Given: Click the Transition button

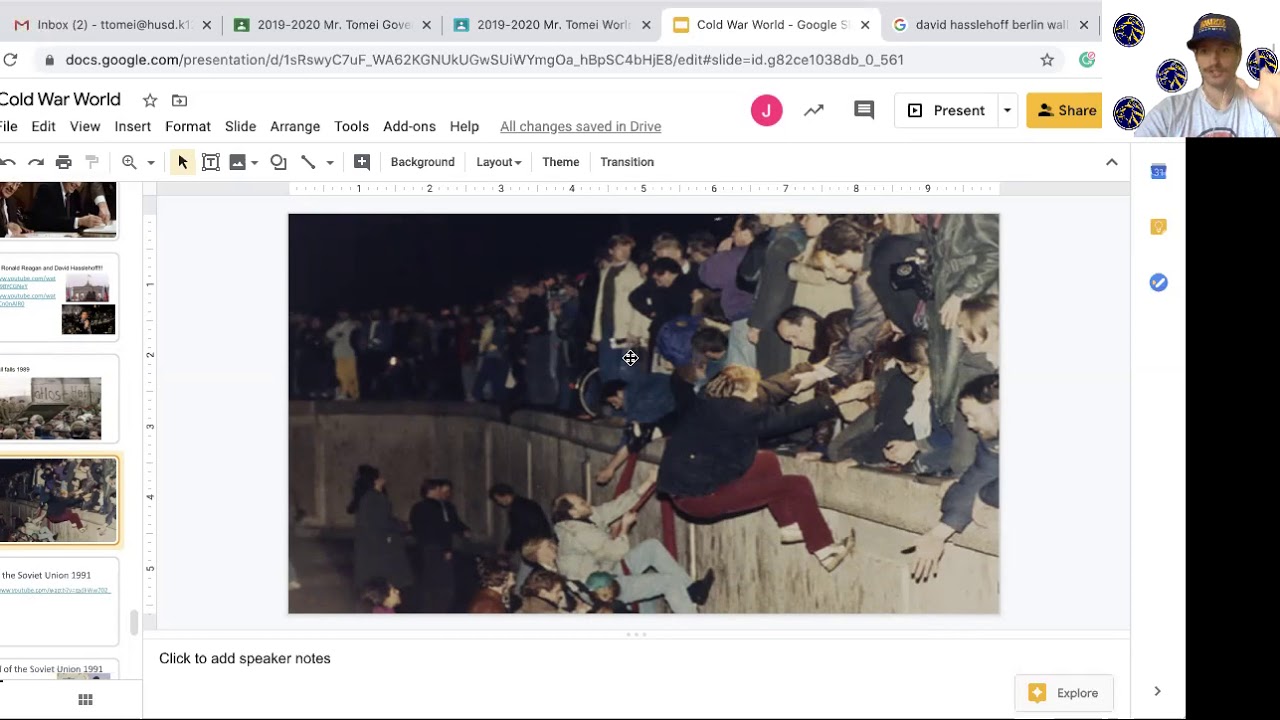Looking at the screenshot, I should [x=627, y=162].
